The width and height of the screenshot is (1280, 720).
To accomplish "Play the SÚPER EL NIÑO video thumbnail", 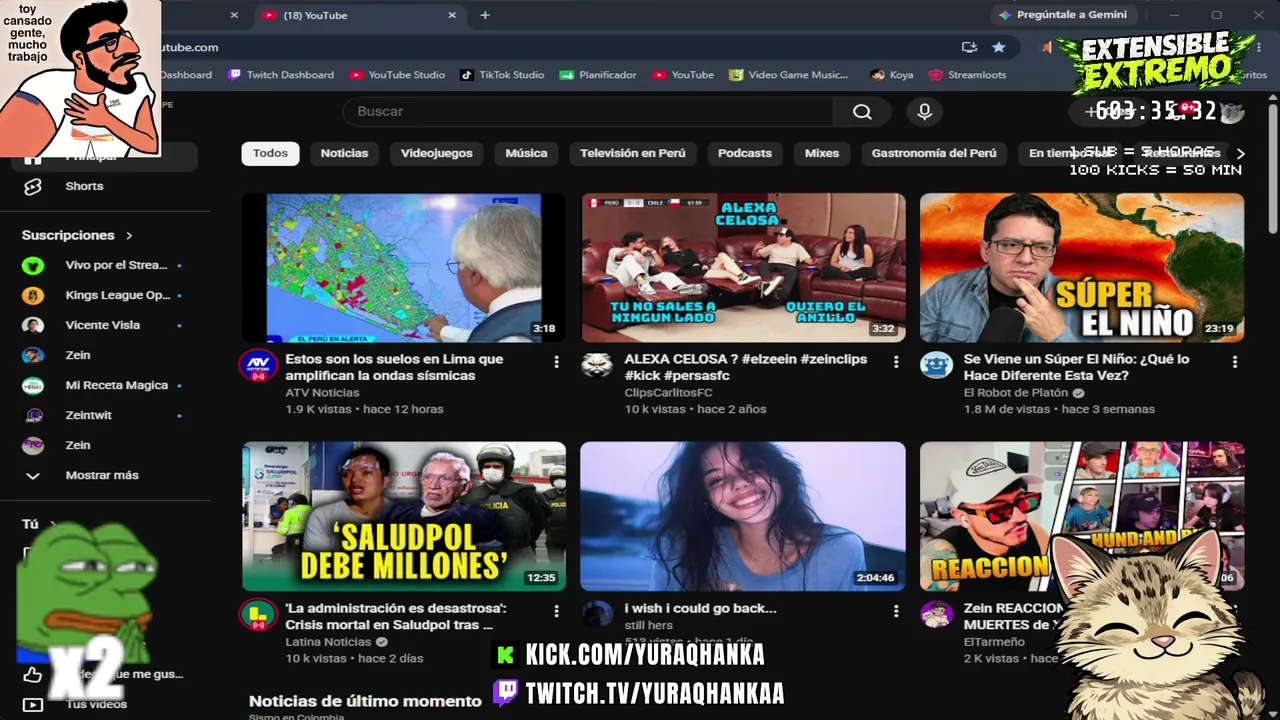I will pos(1082,267).
